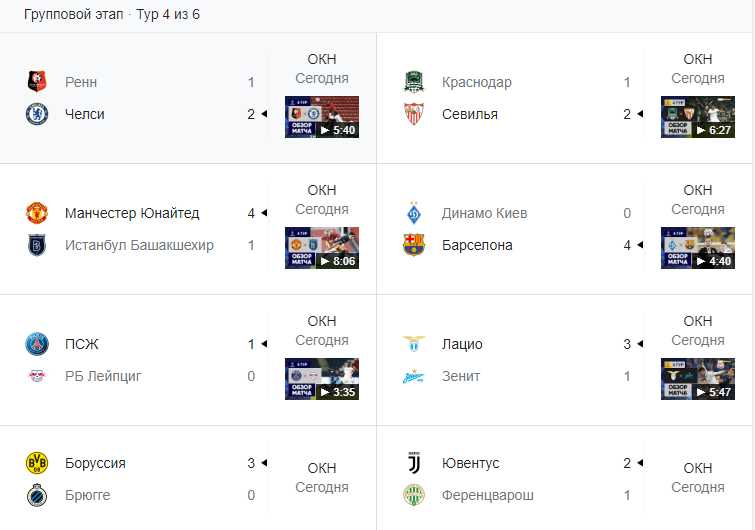Viewport: 755px width, 530px height.
Task: Play the Rennes vs Chelsea 5:40 highlights
Action: click(x=321, y=117)
